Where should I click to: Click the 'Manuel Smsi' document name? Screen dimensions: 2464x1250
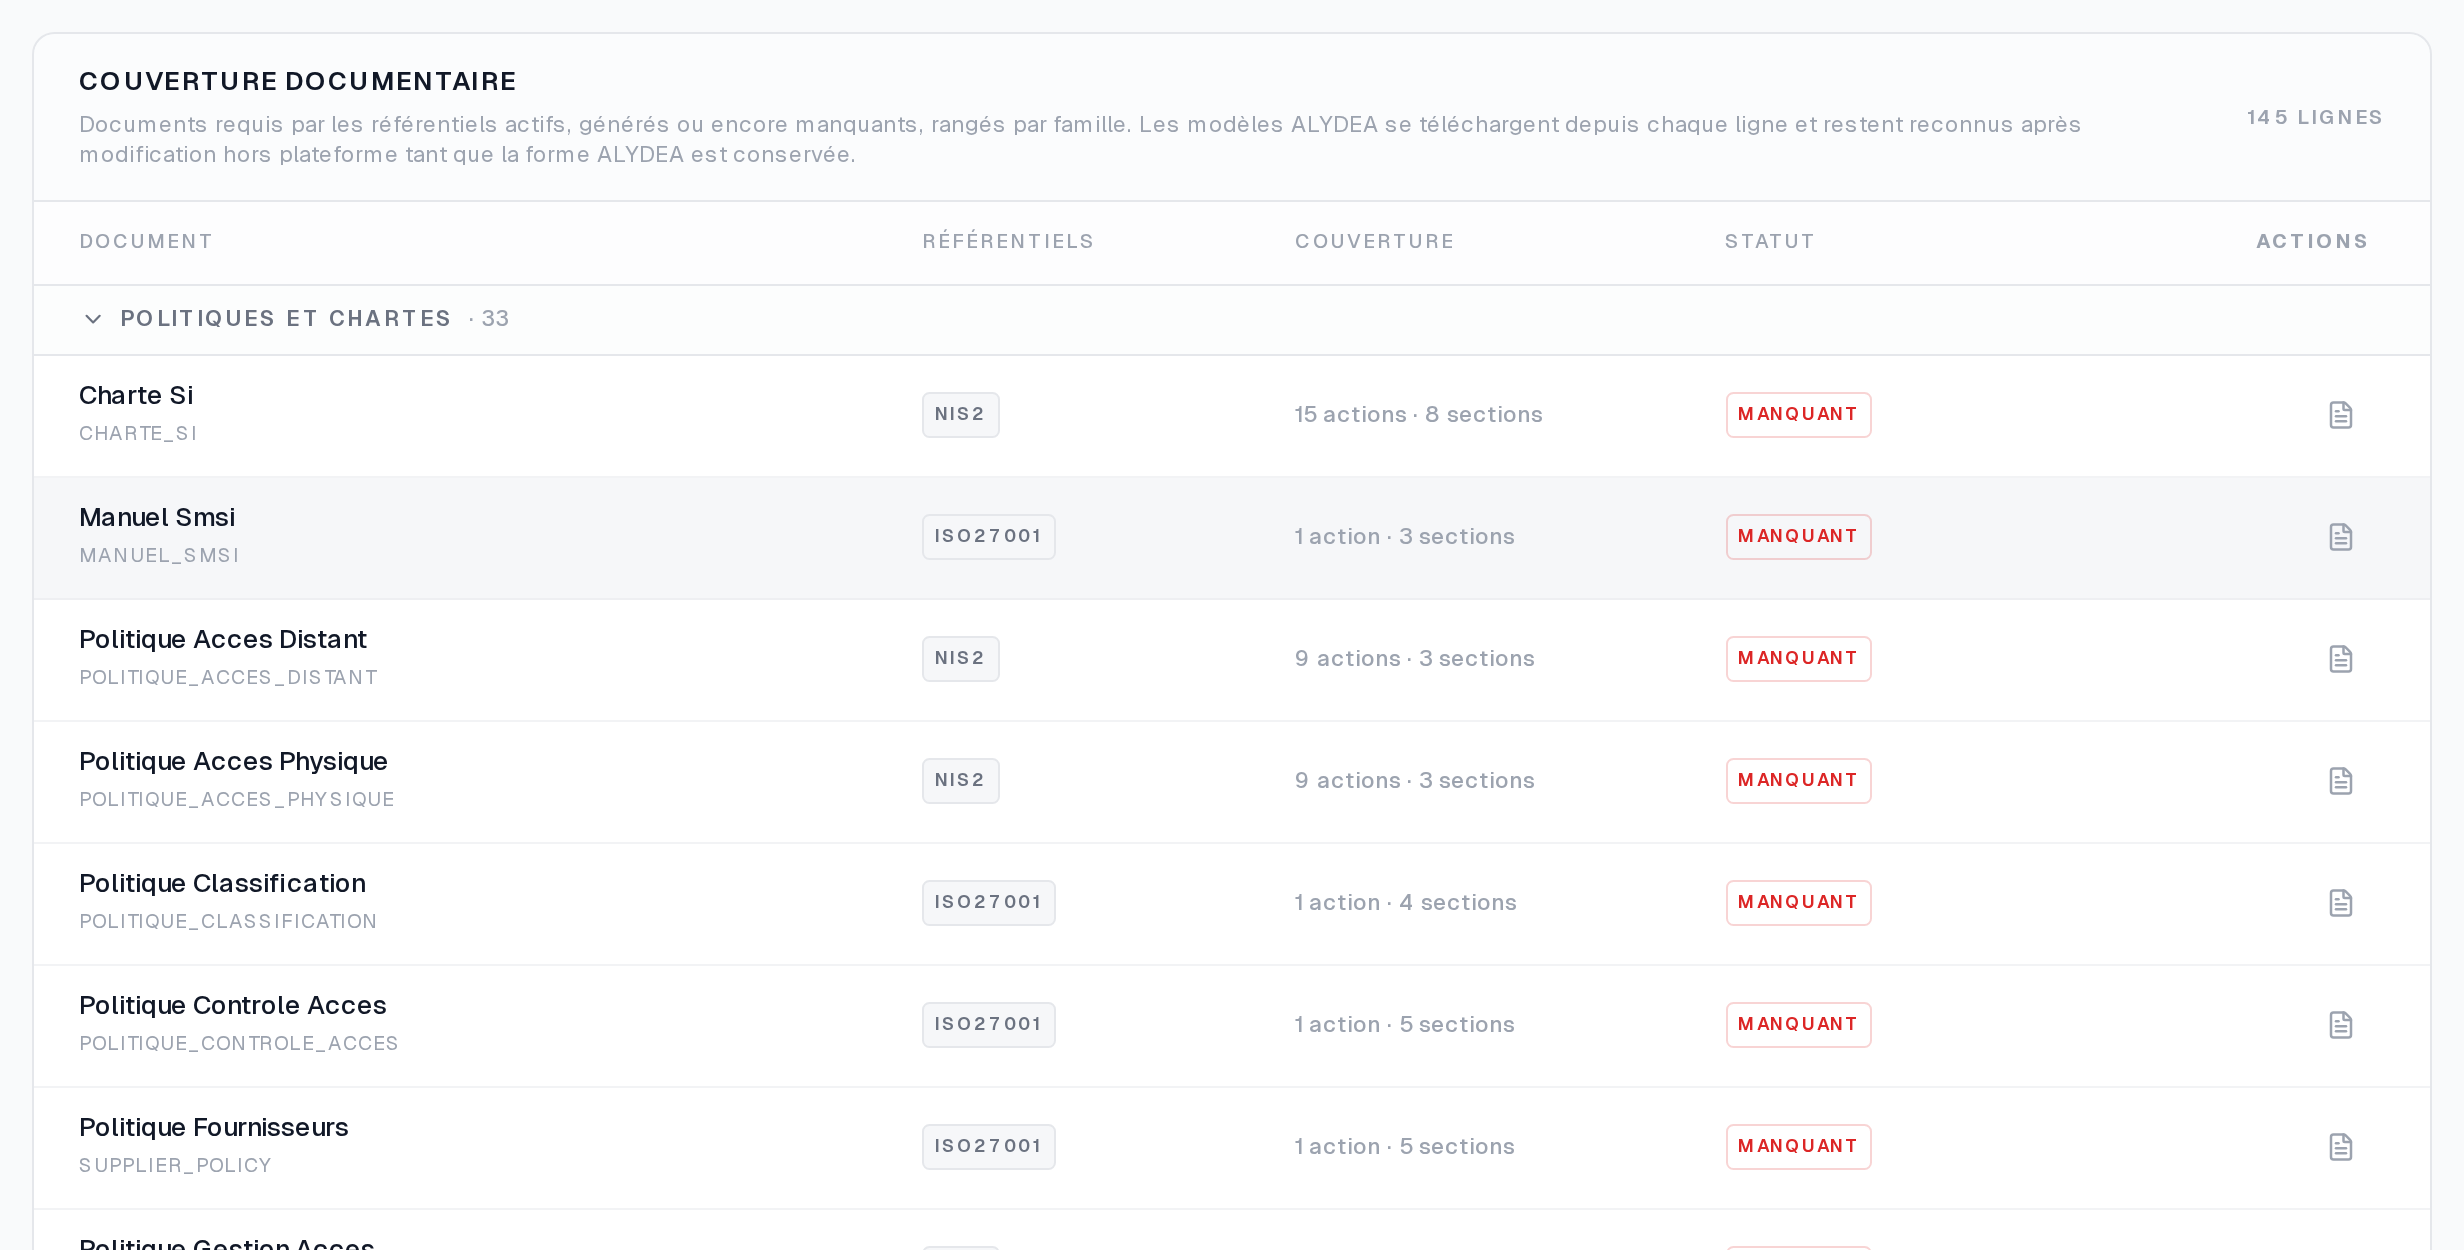157,518
